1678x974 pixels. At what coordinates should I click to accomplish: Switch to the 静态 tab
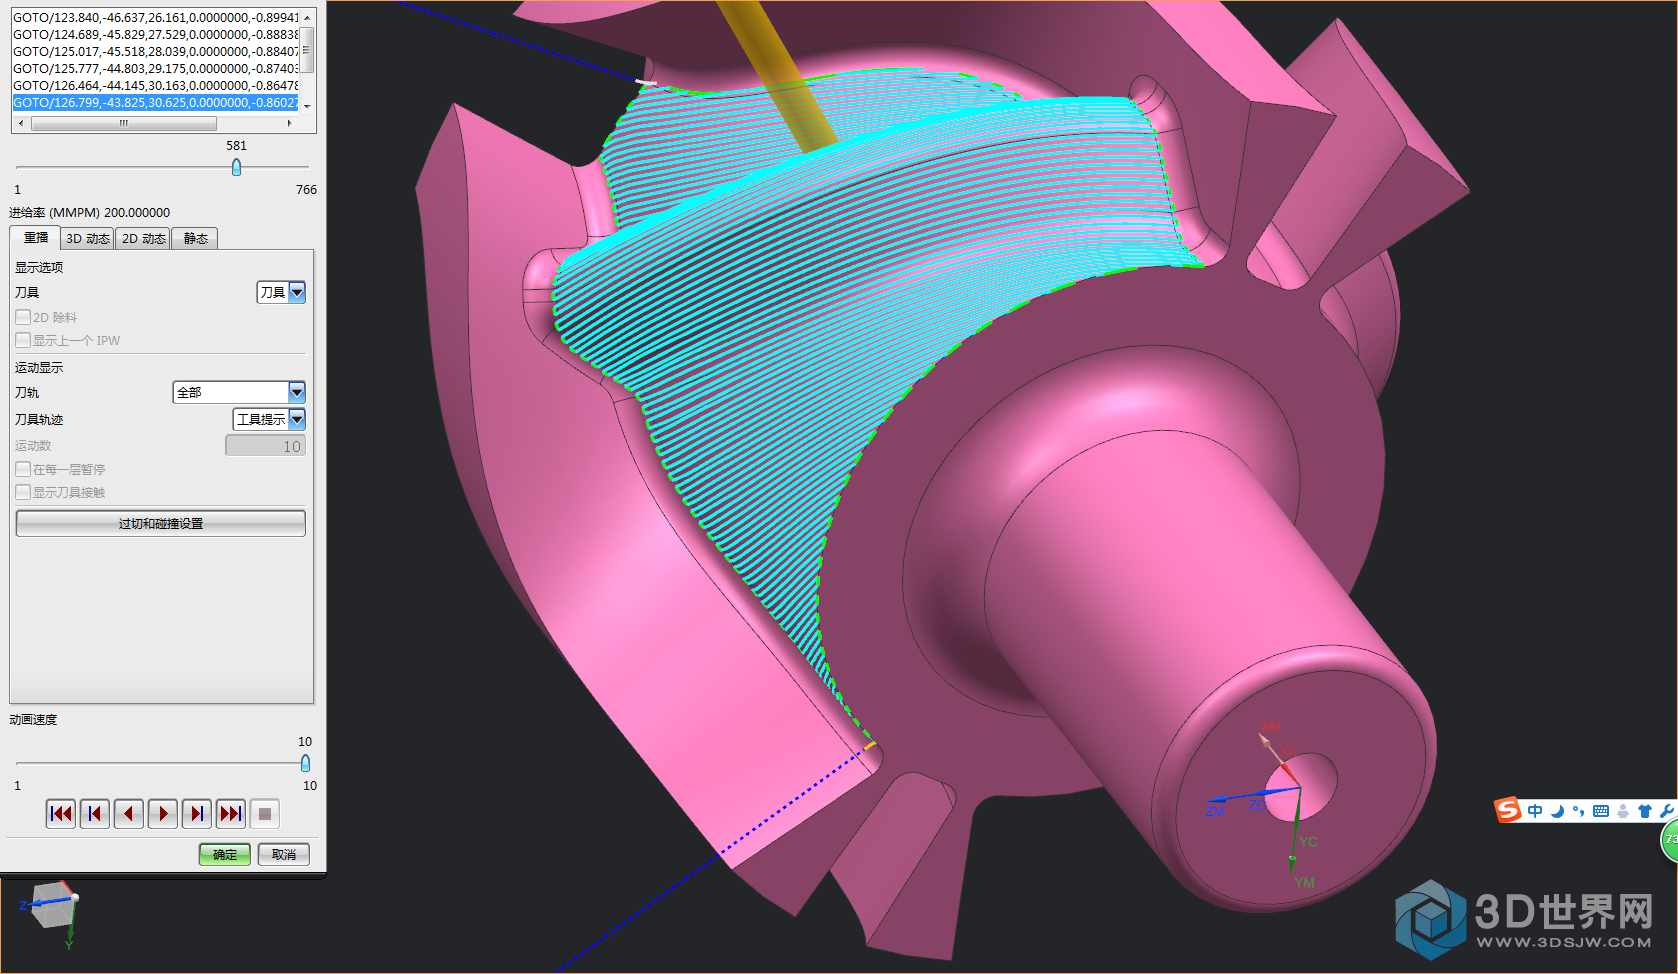point(195,238)
